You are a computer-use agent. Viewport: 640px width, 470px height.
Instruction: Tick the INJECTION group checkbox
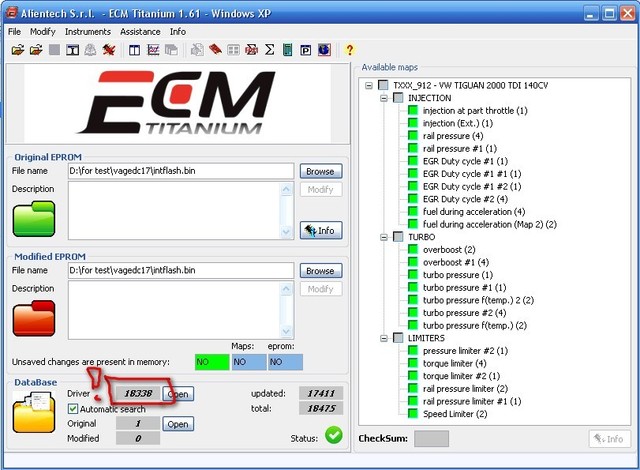(398, 98)
